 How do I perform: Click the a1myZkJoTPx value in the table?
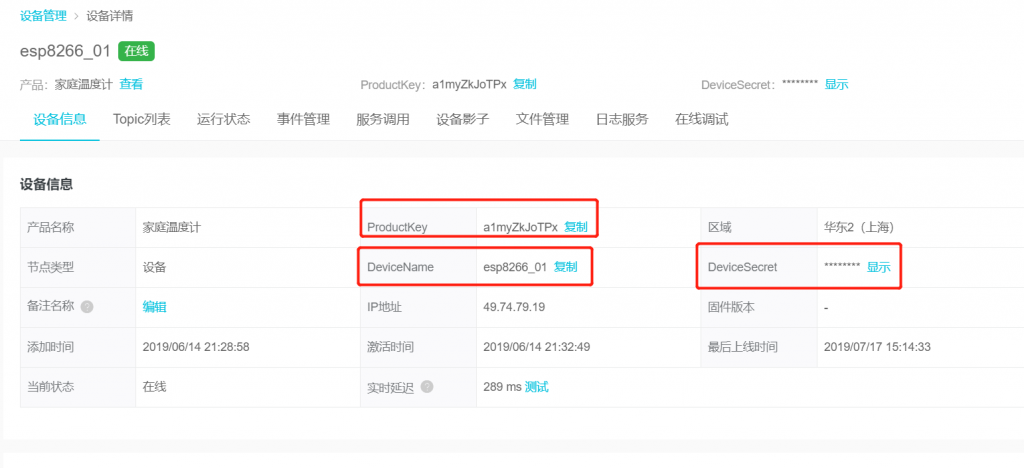pos(520,228)
